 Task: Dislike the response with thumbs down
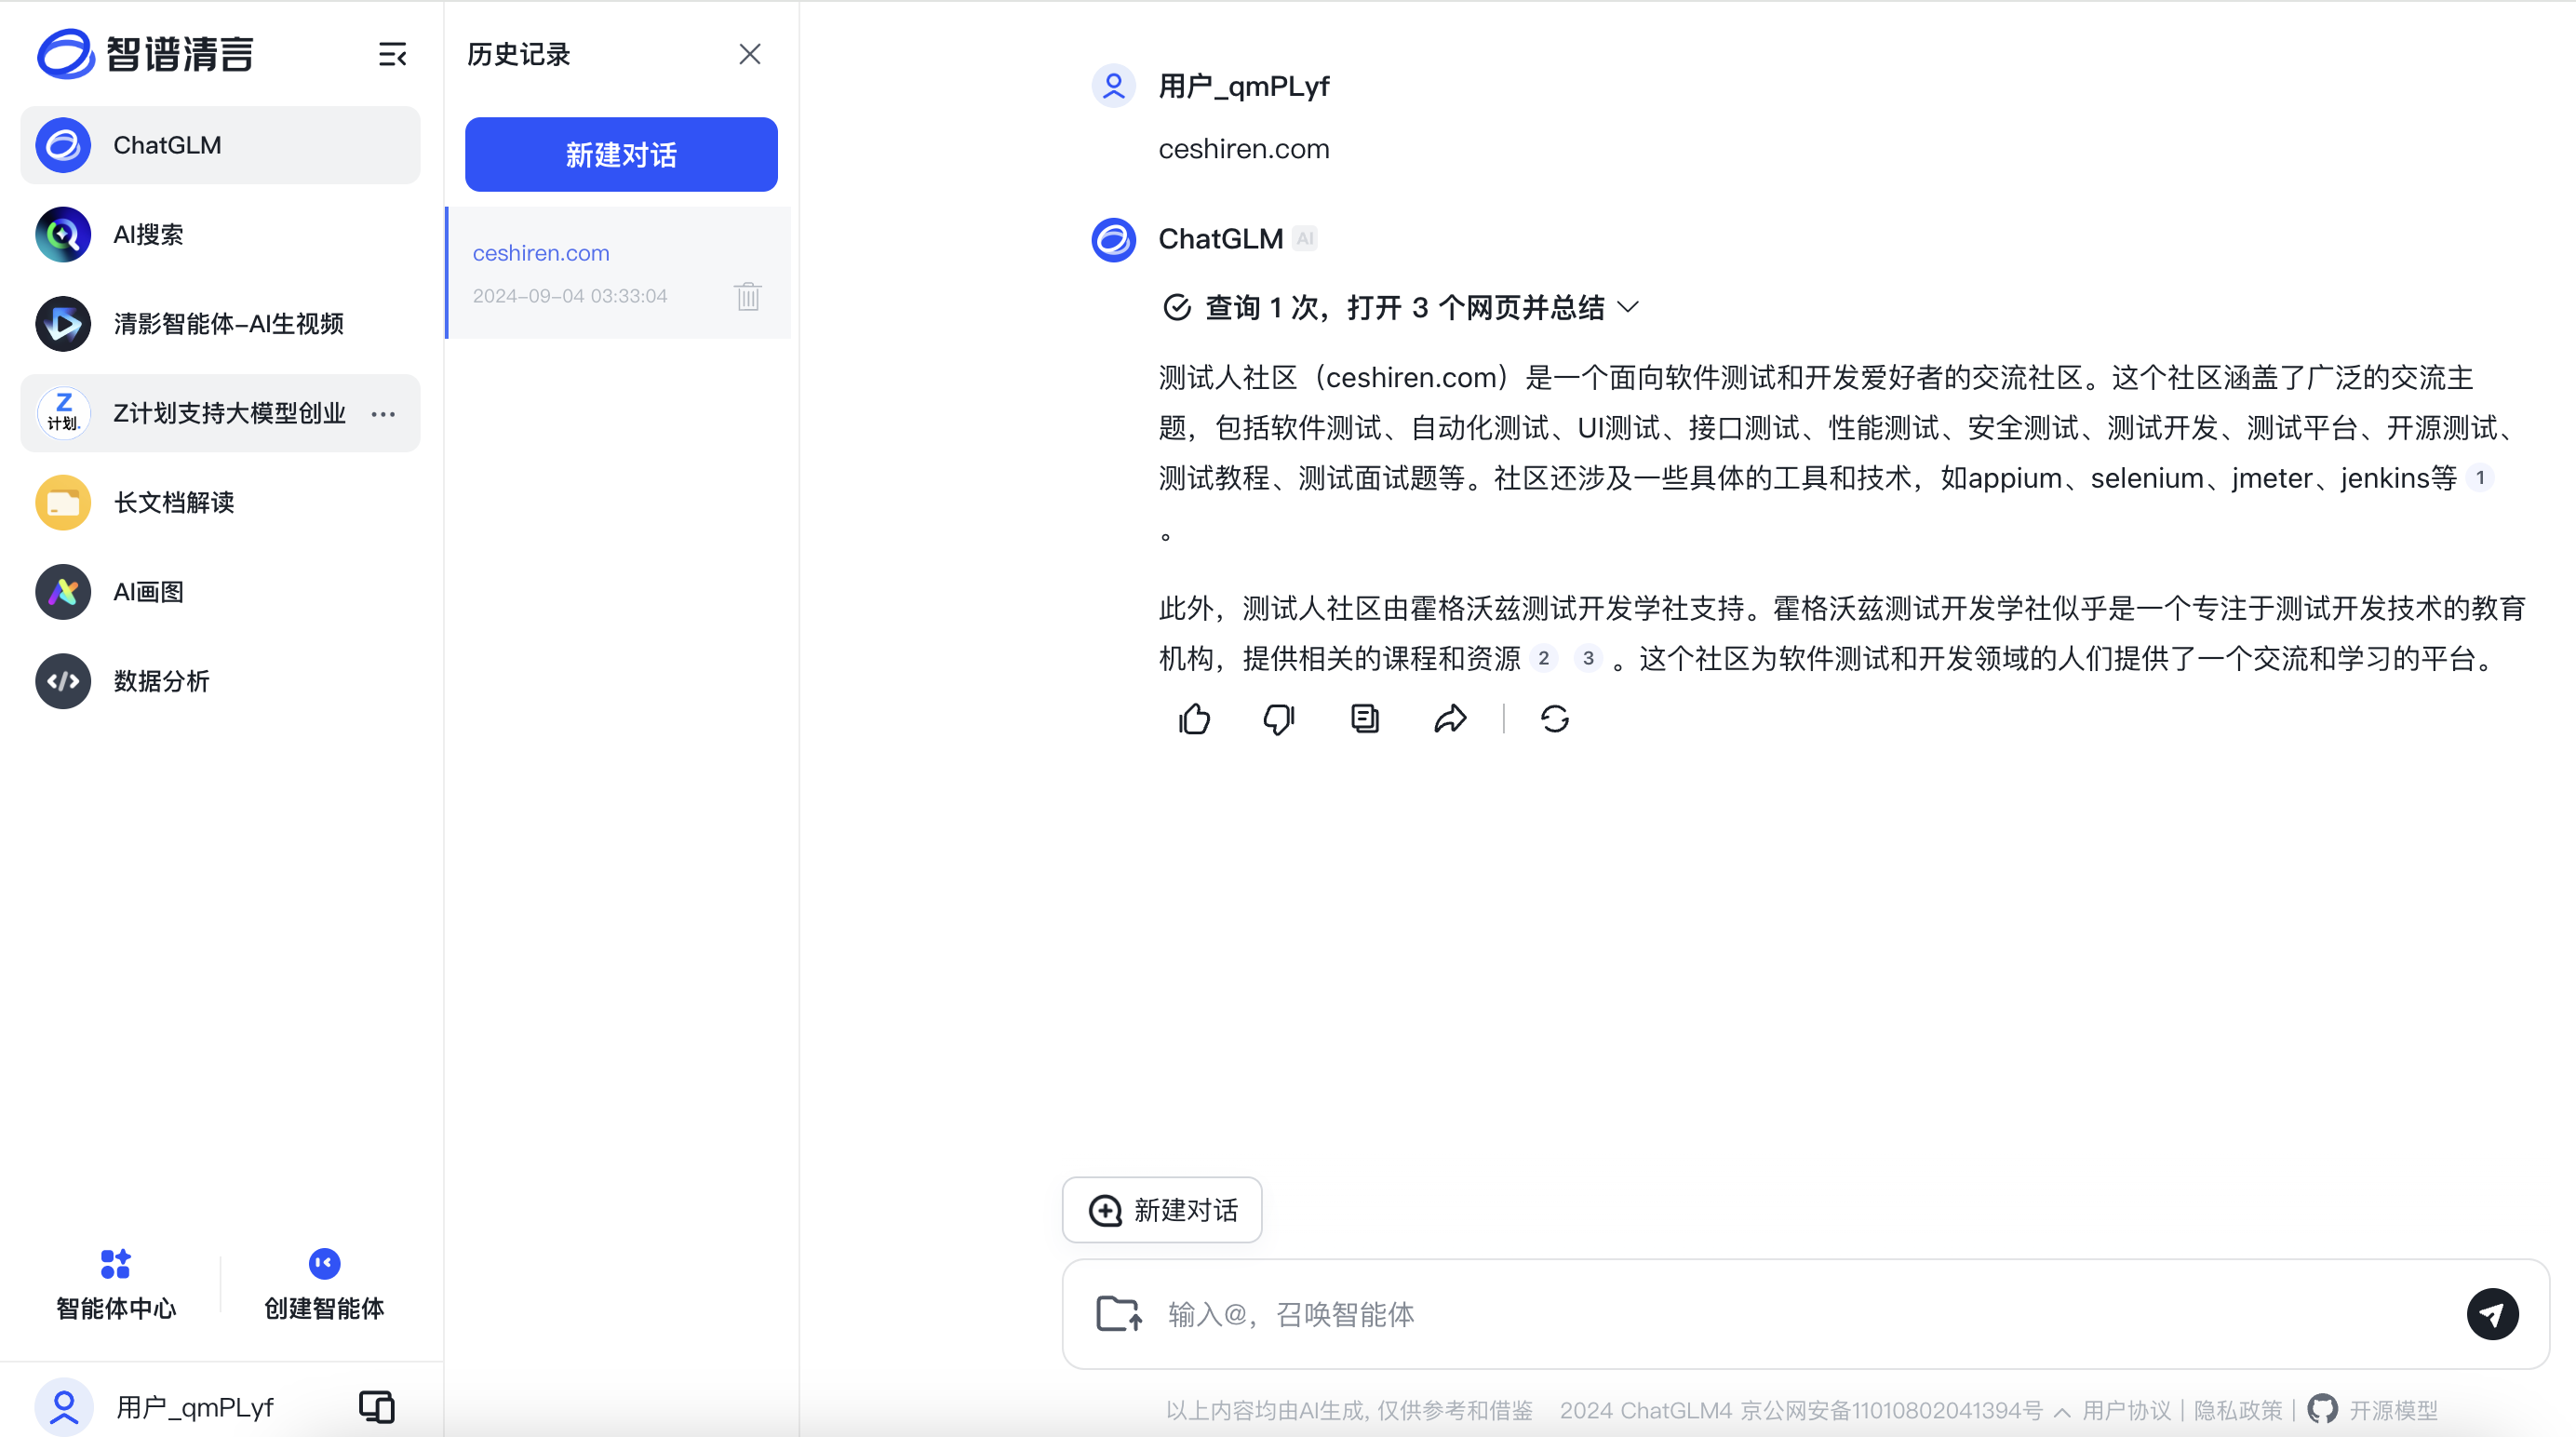tap(1279, 718)
